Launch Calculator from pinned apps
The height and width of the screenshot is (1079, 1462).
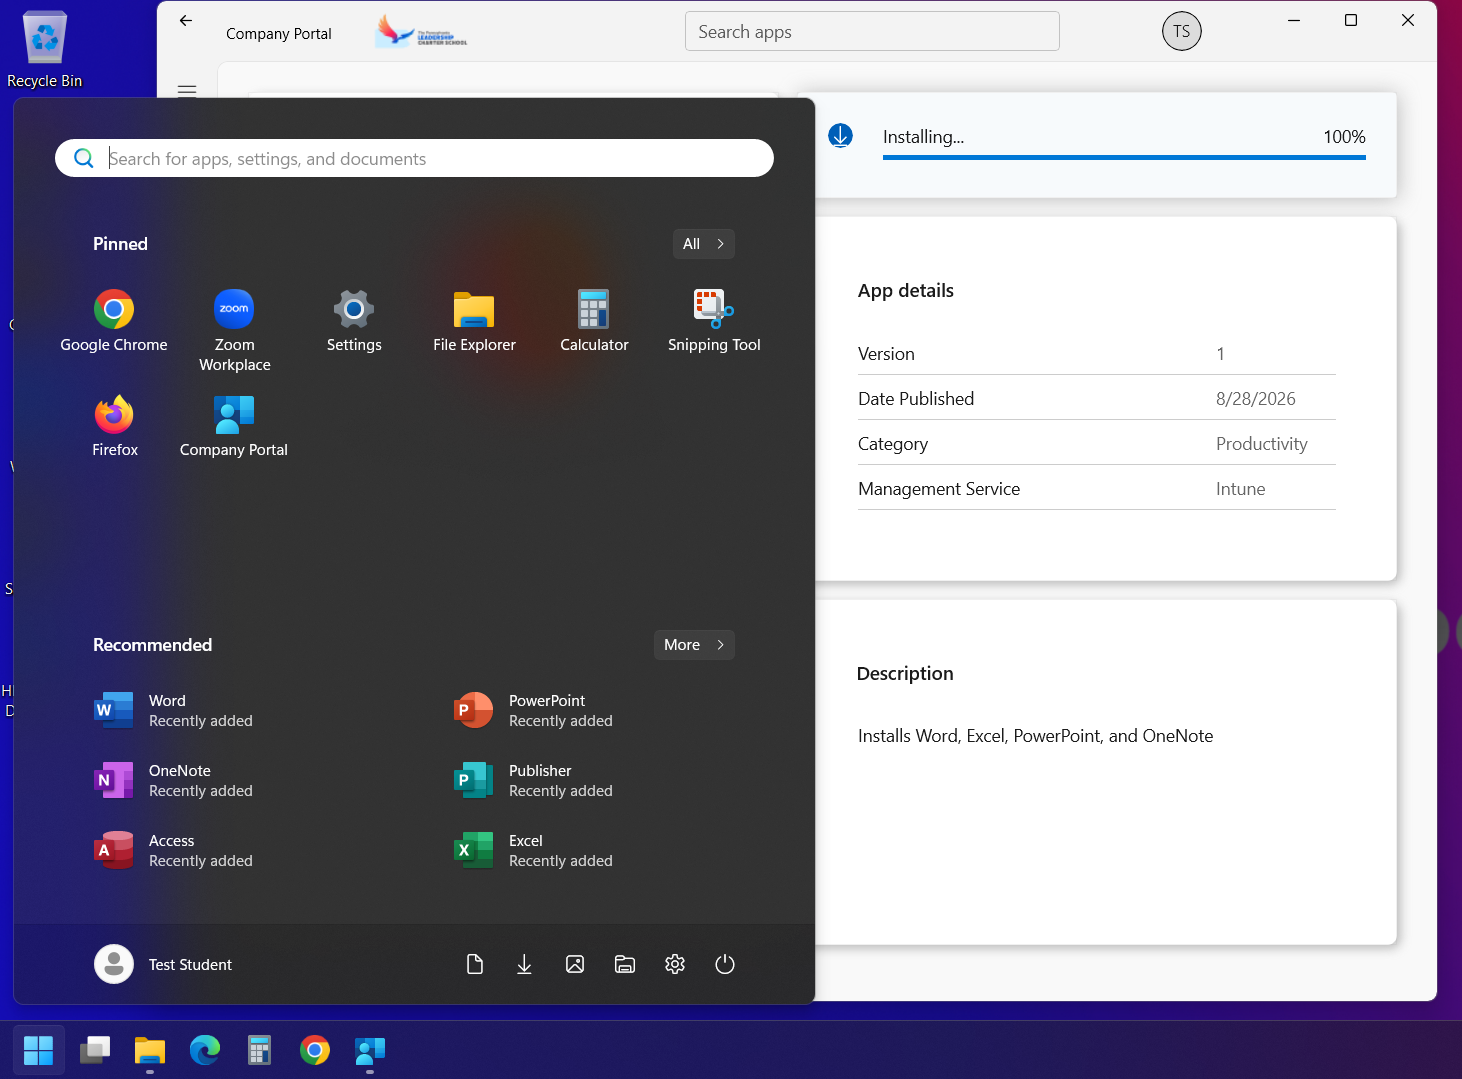coord(594,322)
